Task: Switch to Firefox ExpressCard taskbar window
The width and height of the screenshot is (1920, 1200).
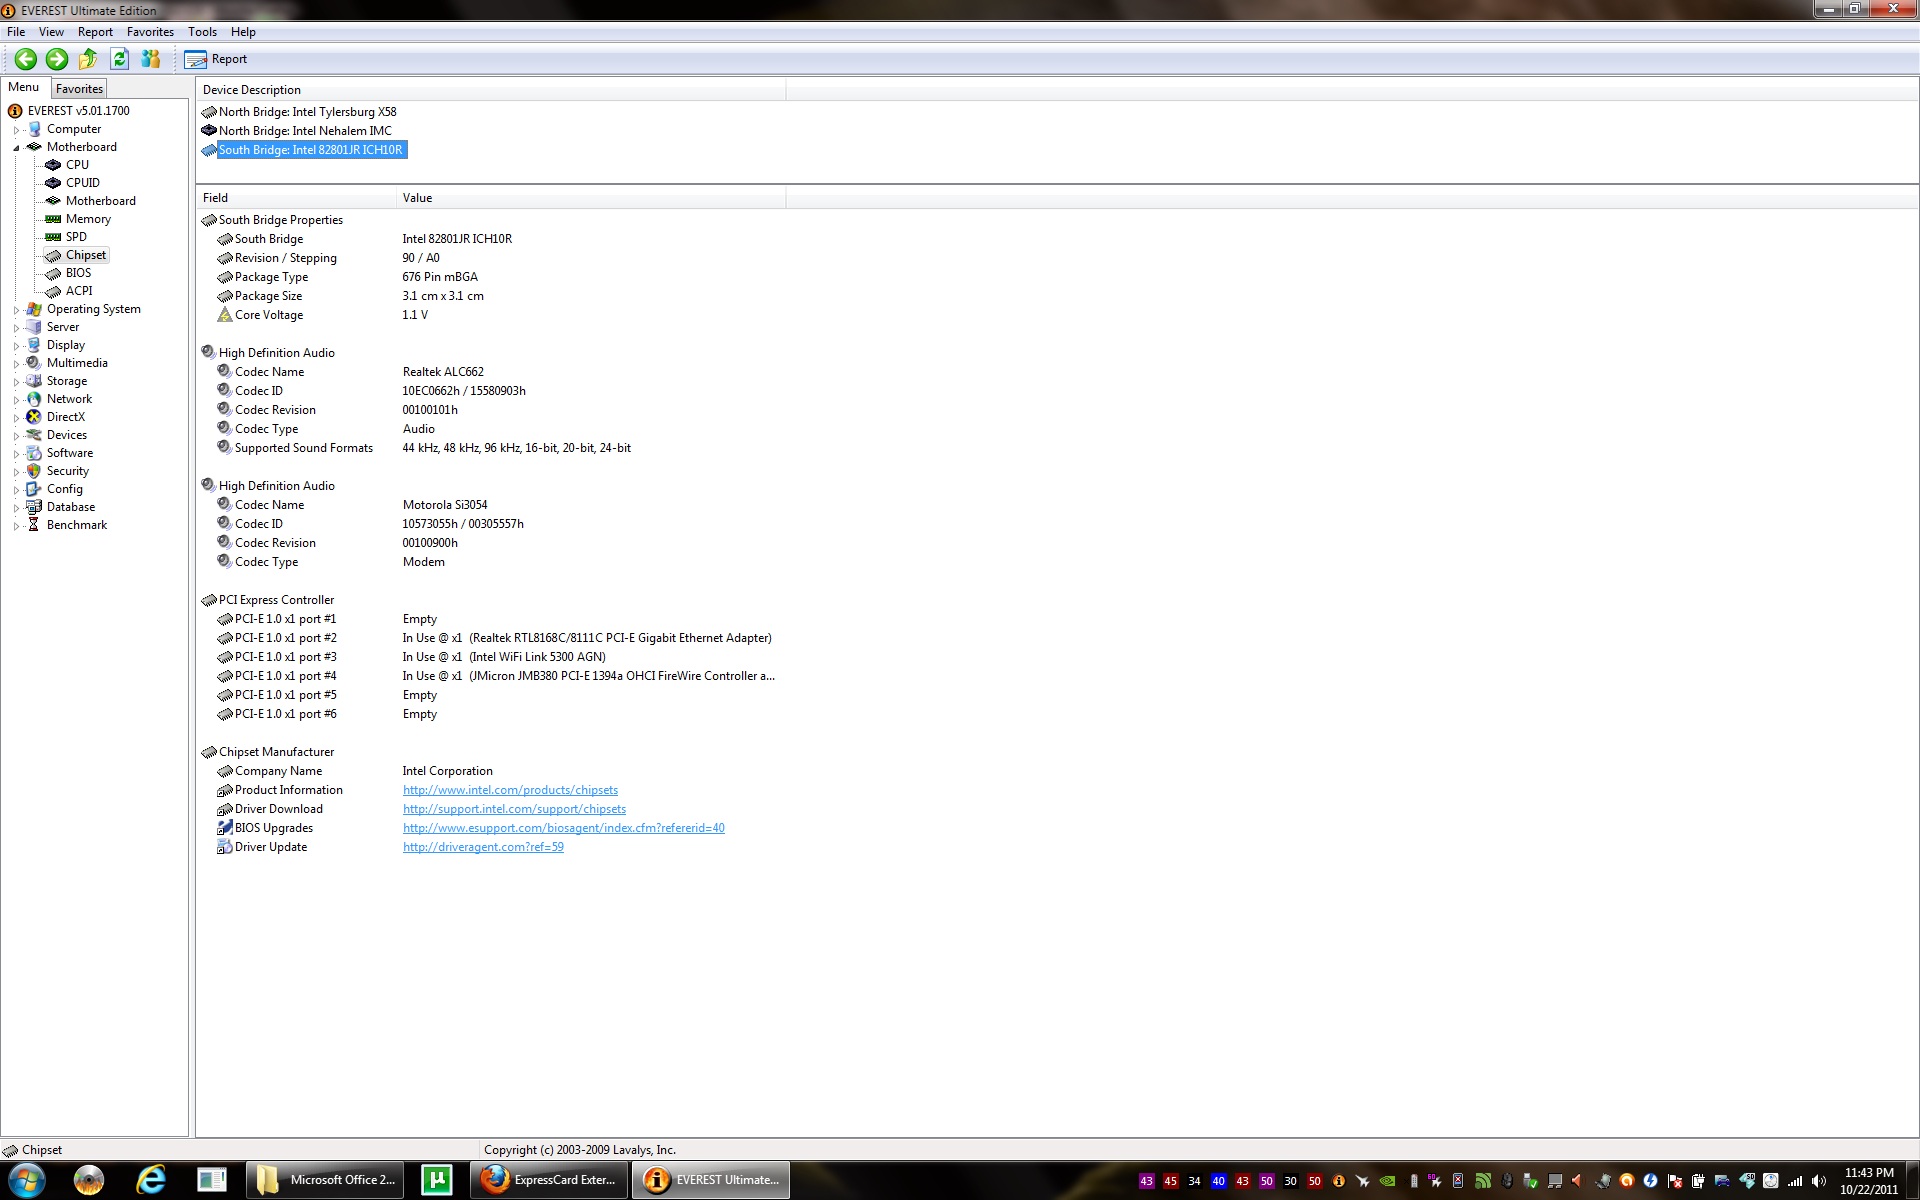Action: coord(549,1180)
